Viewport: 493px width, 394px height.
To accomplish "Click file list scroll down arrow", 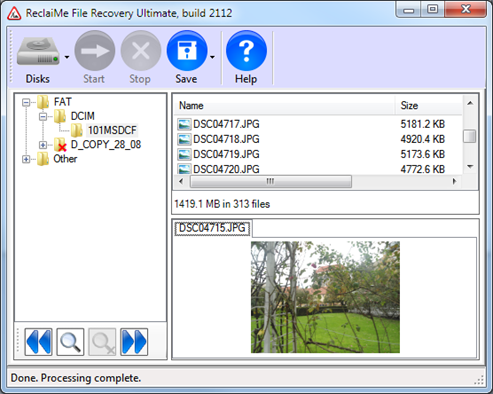I will (470, 167).
